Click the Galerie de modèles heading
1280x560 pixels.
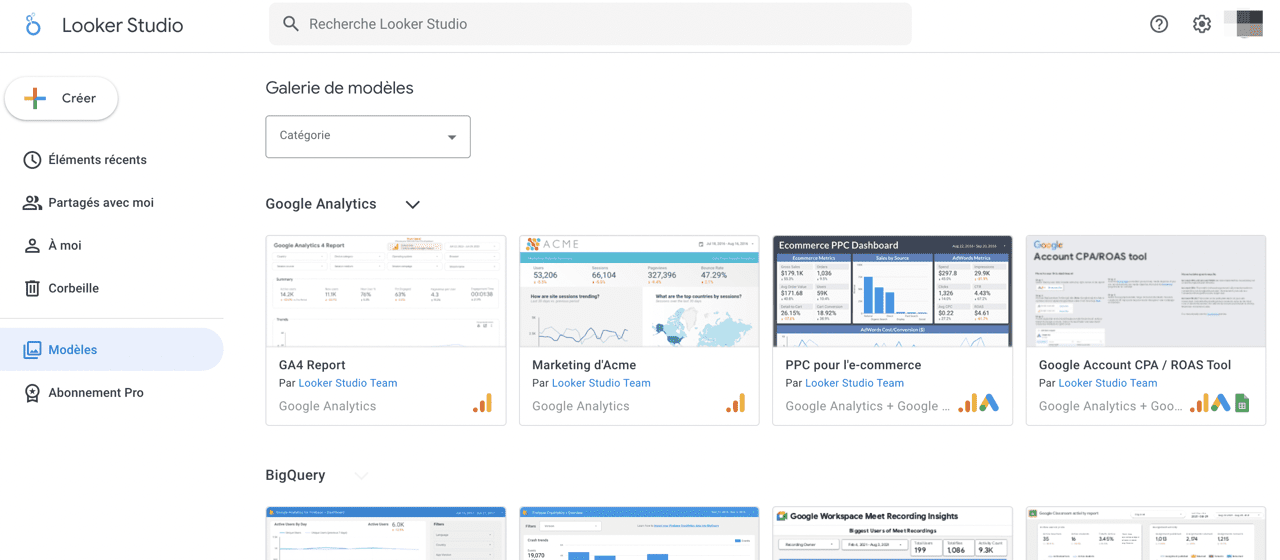click(339, 88)
